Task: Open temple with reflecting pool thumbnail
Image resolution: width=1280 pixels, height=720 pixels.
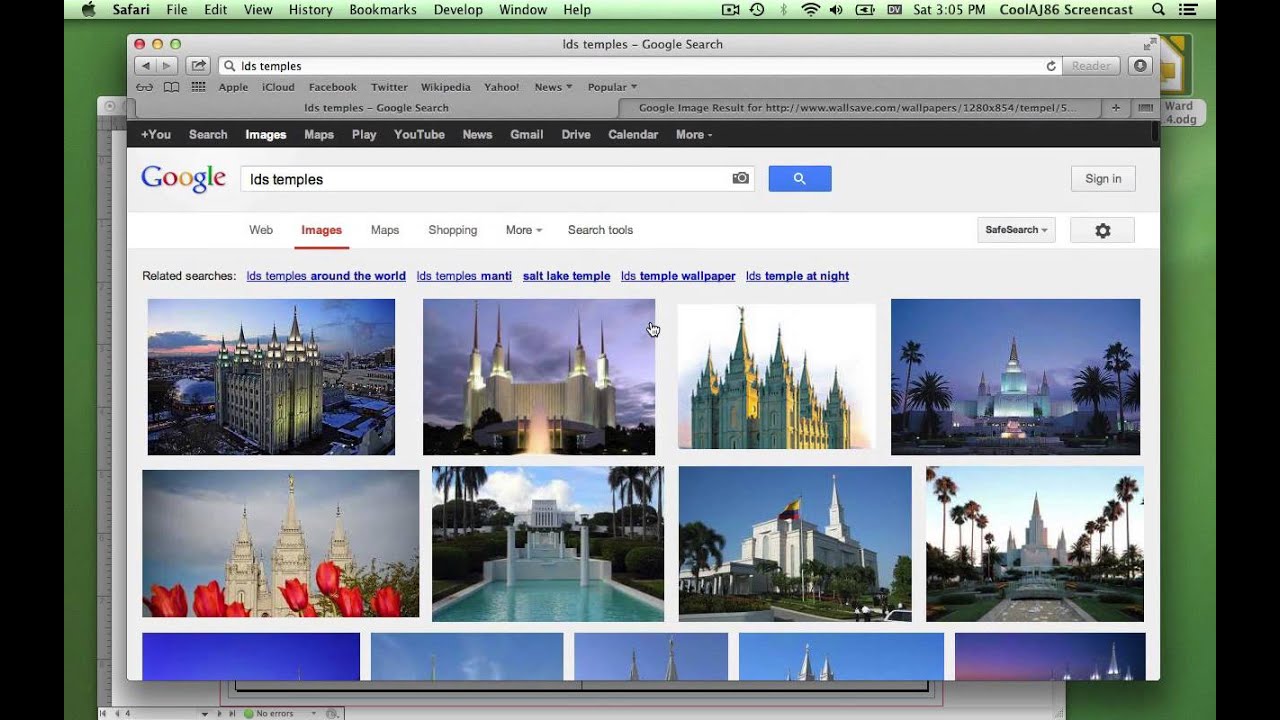Action: coord(547,544)
